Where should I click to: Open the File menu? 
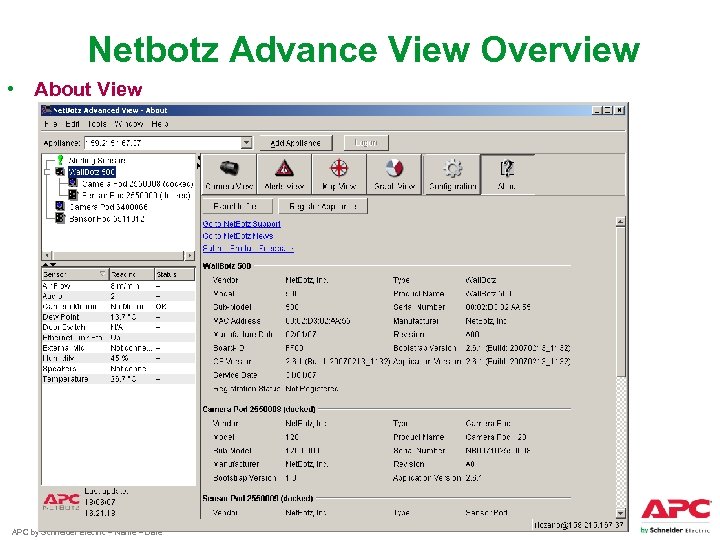coord(51,124)
